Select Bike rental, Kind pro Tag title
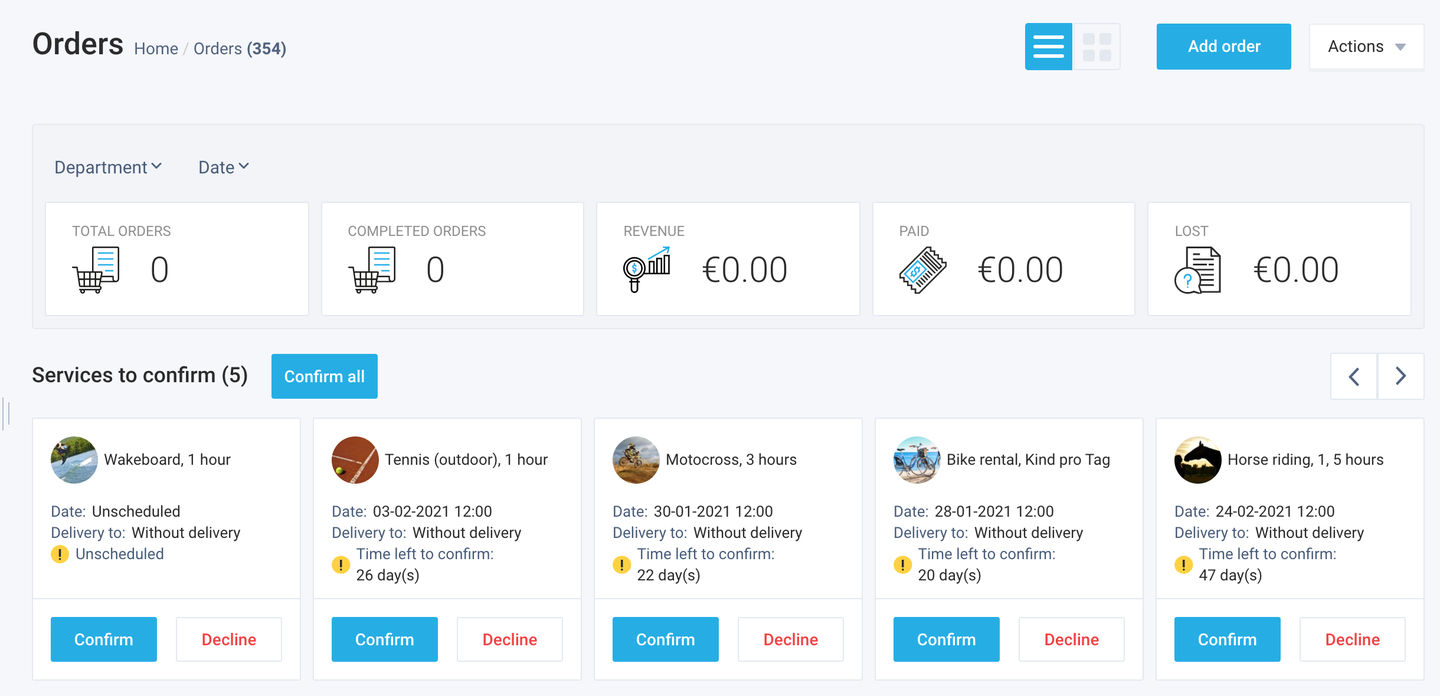The image size is (1440, 696). pyautogui.click(x=1028, y=460)
